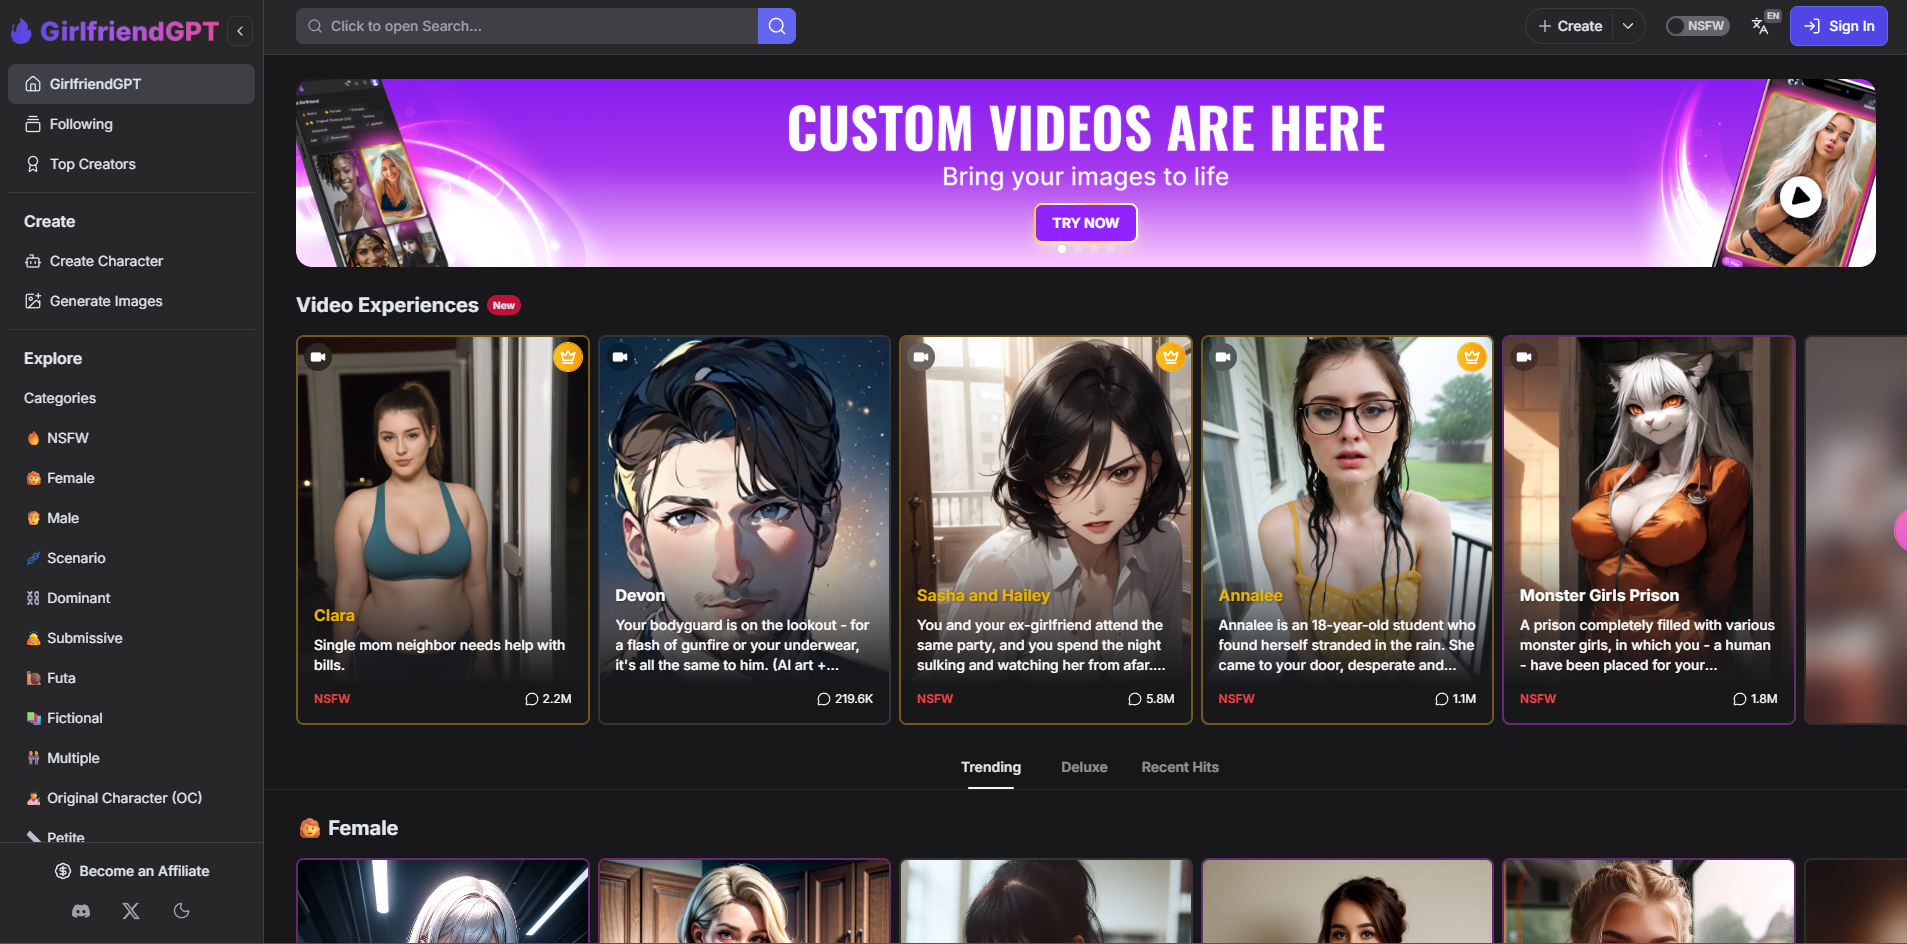Click the video camera icon on Clara card
The image size is (1907, 944).
[x=318, y=357]
